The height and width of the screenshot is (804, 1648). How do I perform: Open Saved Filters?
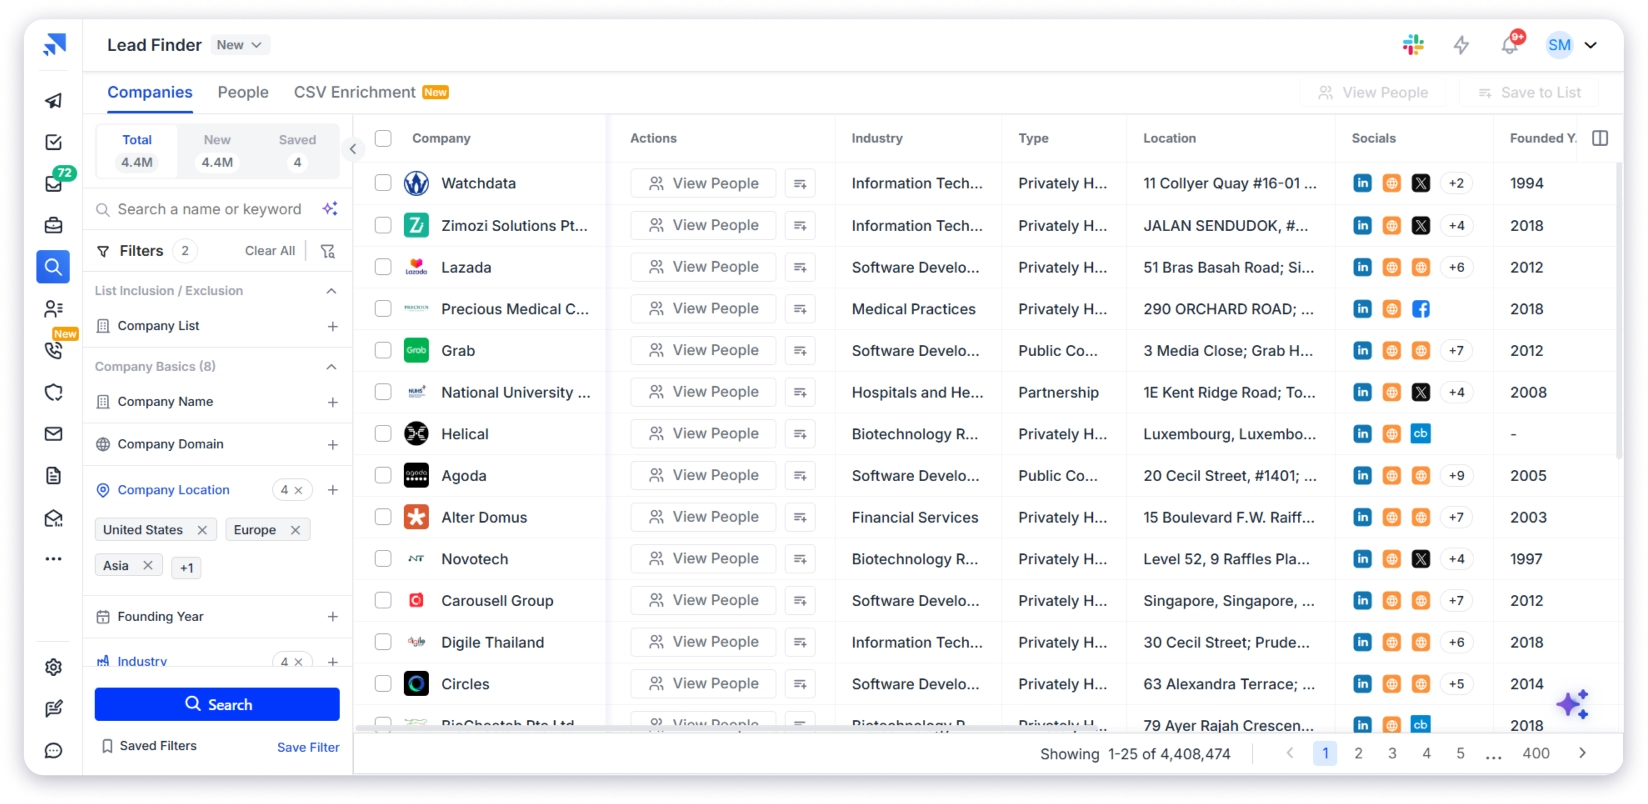(x=149, y=746)
